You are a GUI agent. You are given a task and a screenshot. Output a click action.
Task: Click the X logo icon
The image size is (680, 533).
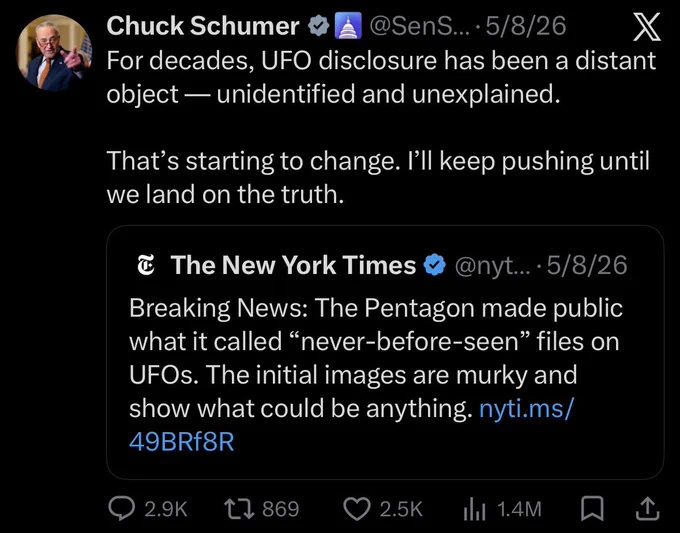pyautogui.click(x=647, y=27)
